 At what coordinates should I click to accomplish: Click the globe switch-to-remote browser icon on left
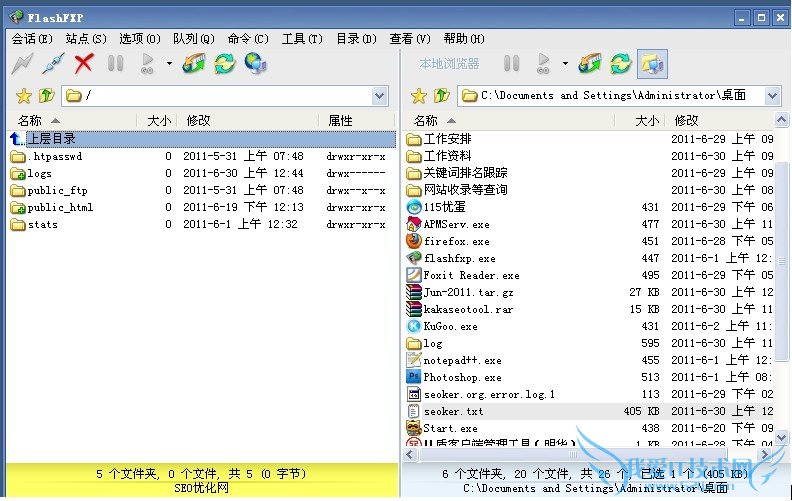(x=256, y=64)
